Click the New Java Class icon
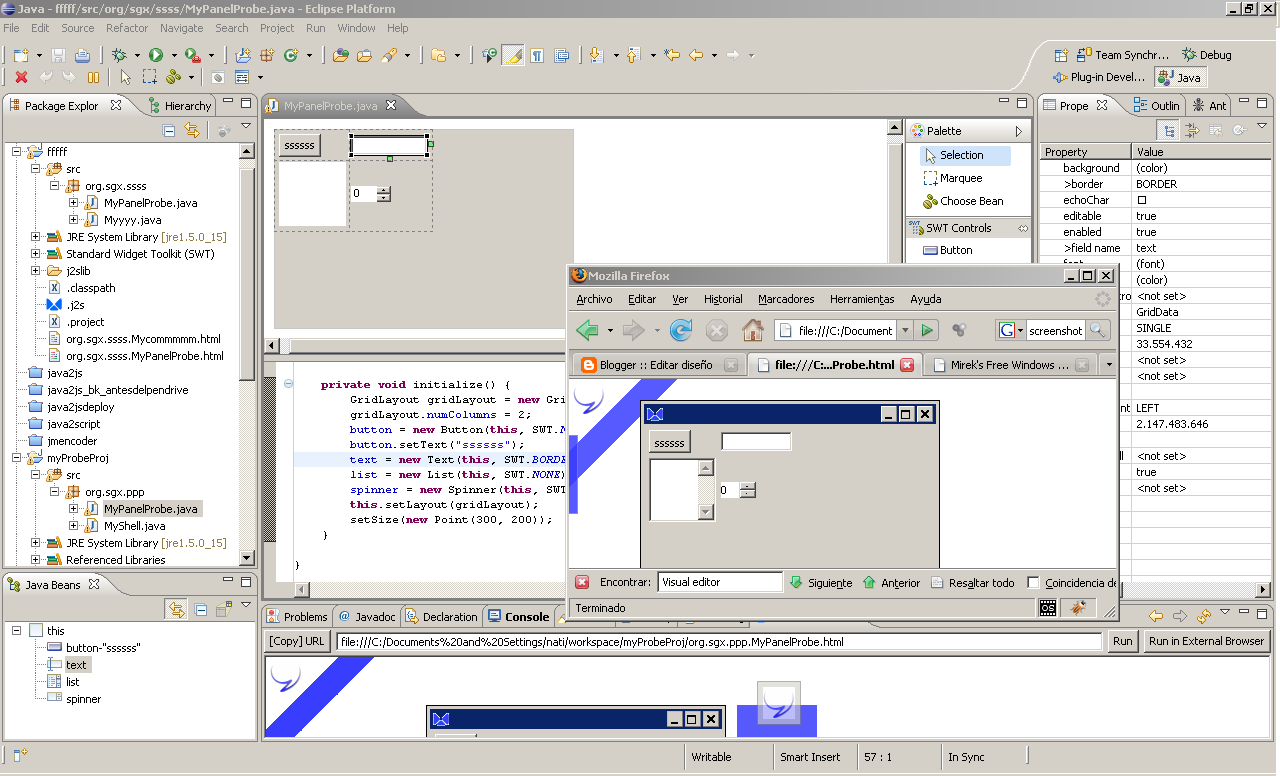1280x776 pixels. (x=292, y=55)
